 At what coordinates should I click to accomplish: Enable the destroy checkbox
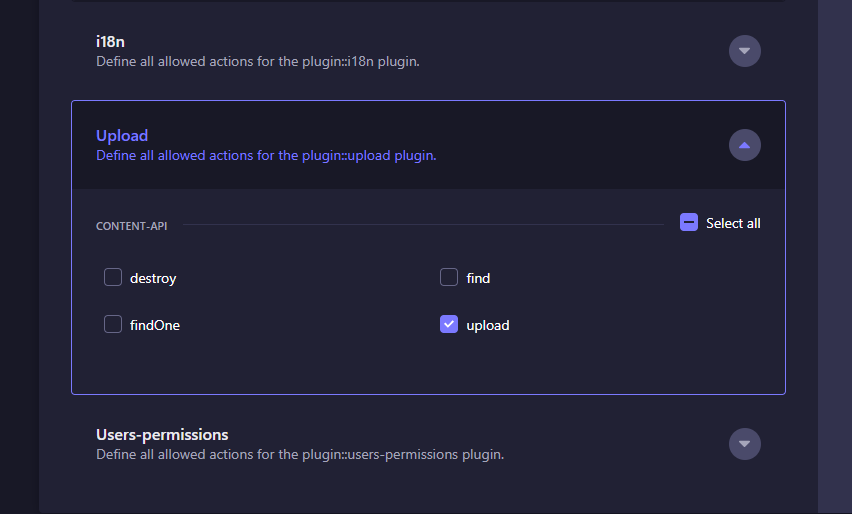tap(113, 277)
